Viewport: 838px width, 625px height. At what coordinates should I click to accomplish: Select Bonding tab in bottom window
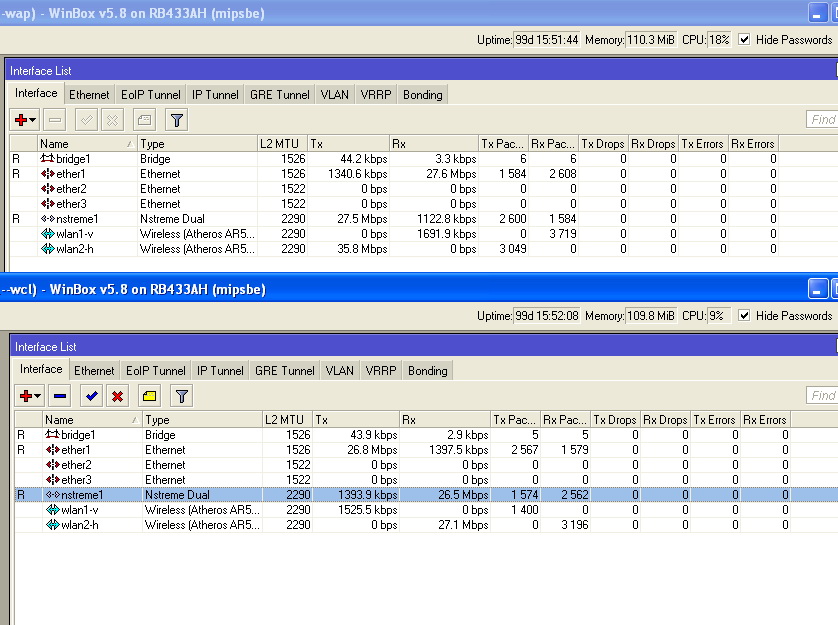pyautogui.click(x=428, y=371)
